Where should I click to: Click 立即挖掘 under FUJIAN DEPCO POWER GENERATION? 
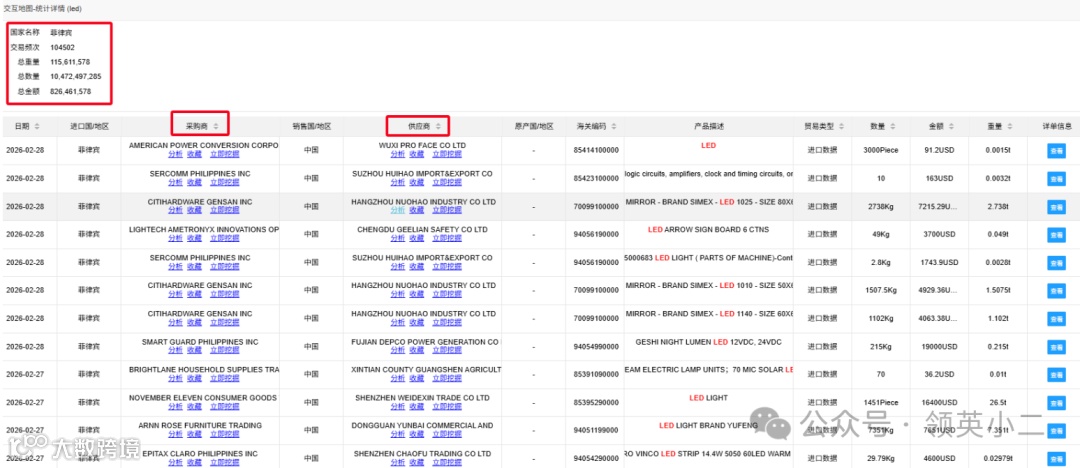tap(447, 350)
